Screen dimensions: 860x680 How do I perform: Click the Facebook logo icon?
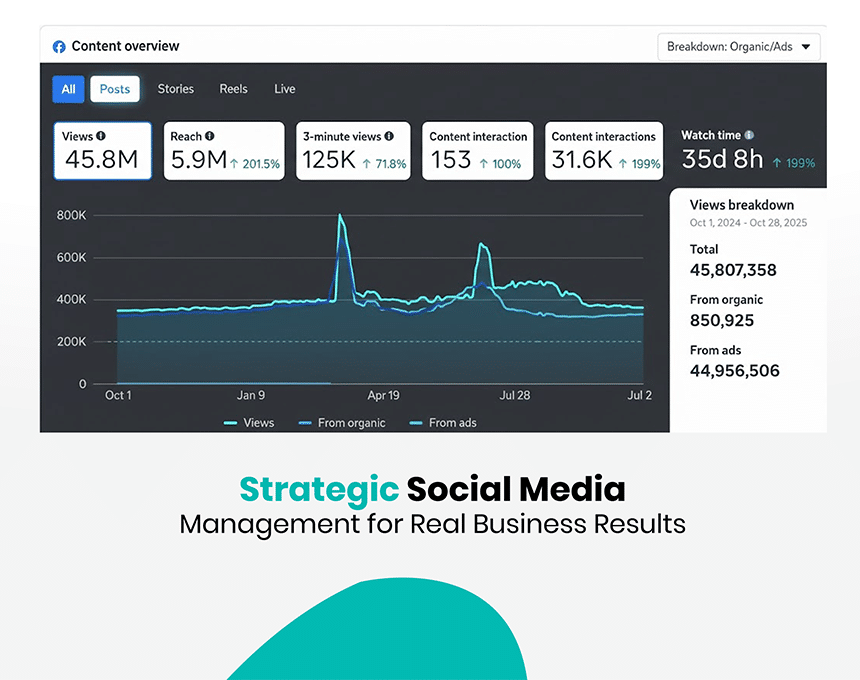[59, 46]
